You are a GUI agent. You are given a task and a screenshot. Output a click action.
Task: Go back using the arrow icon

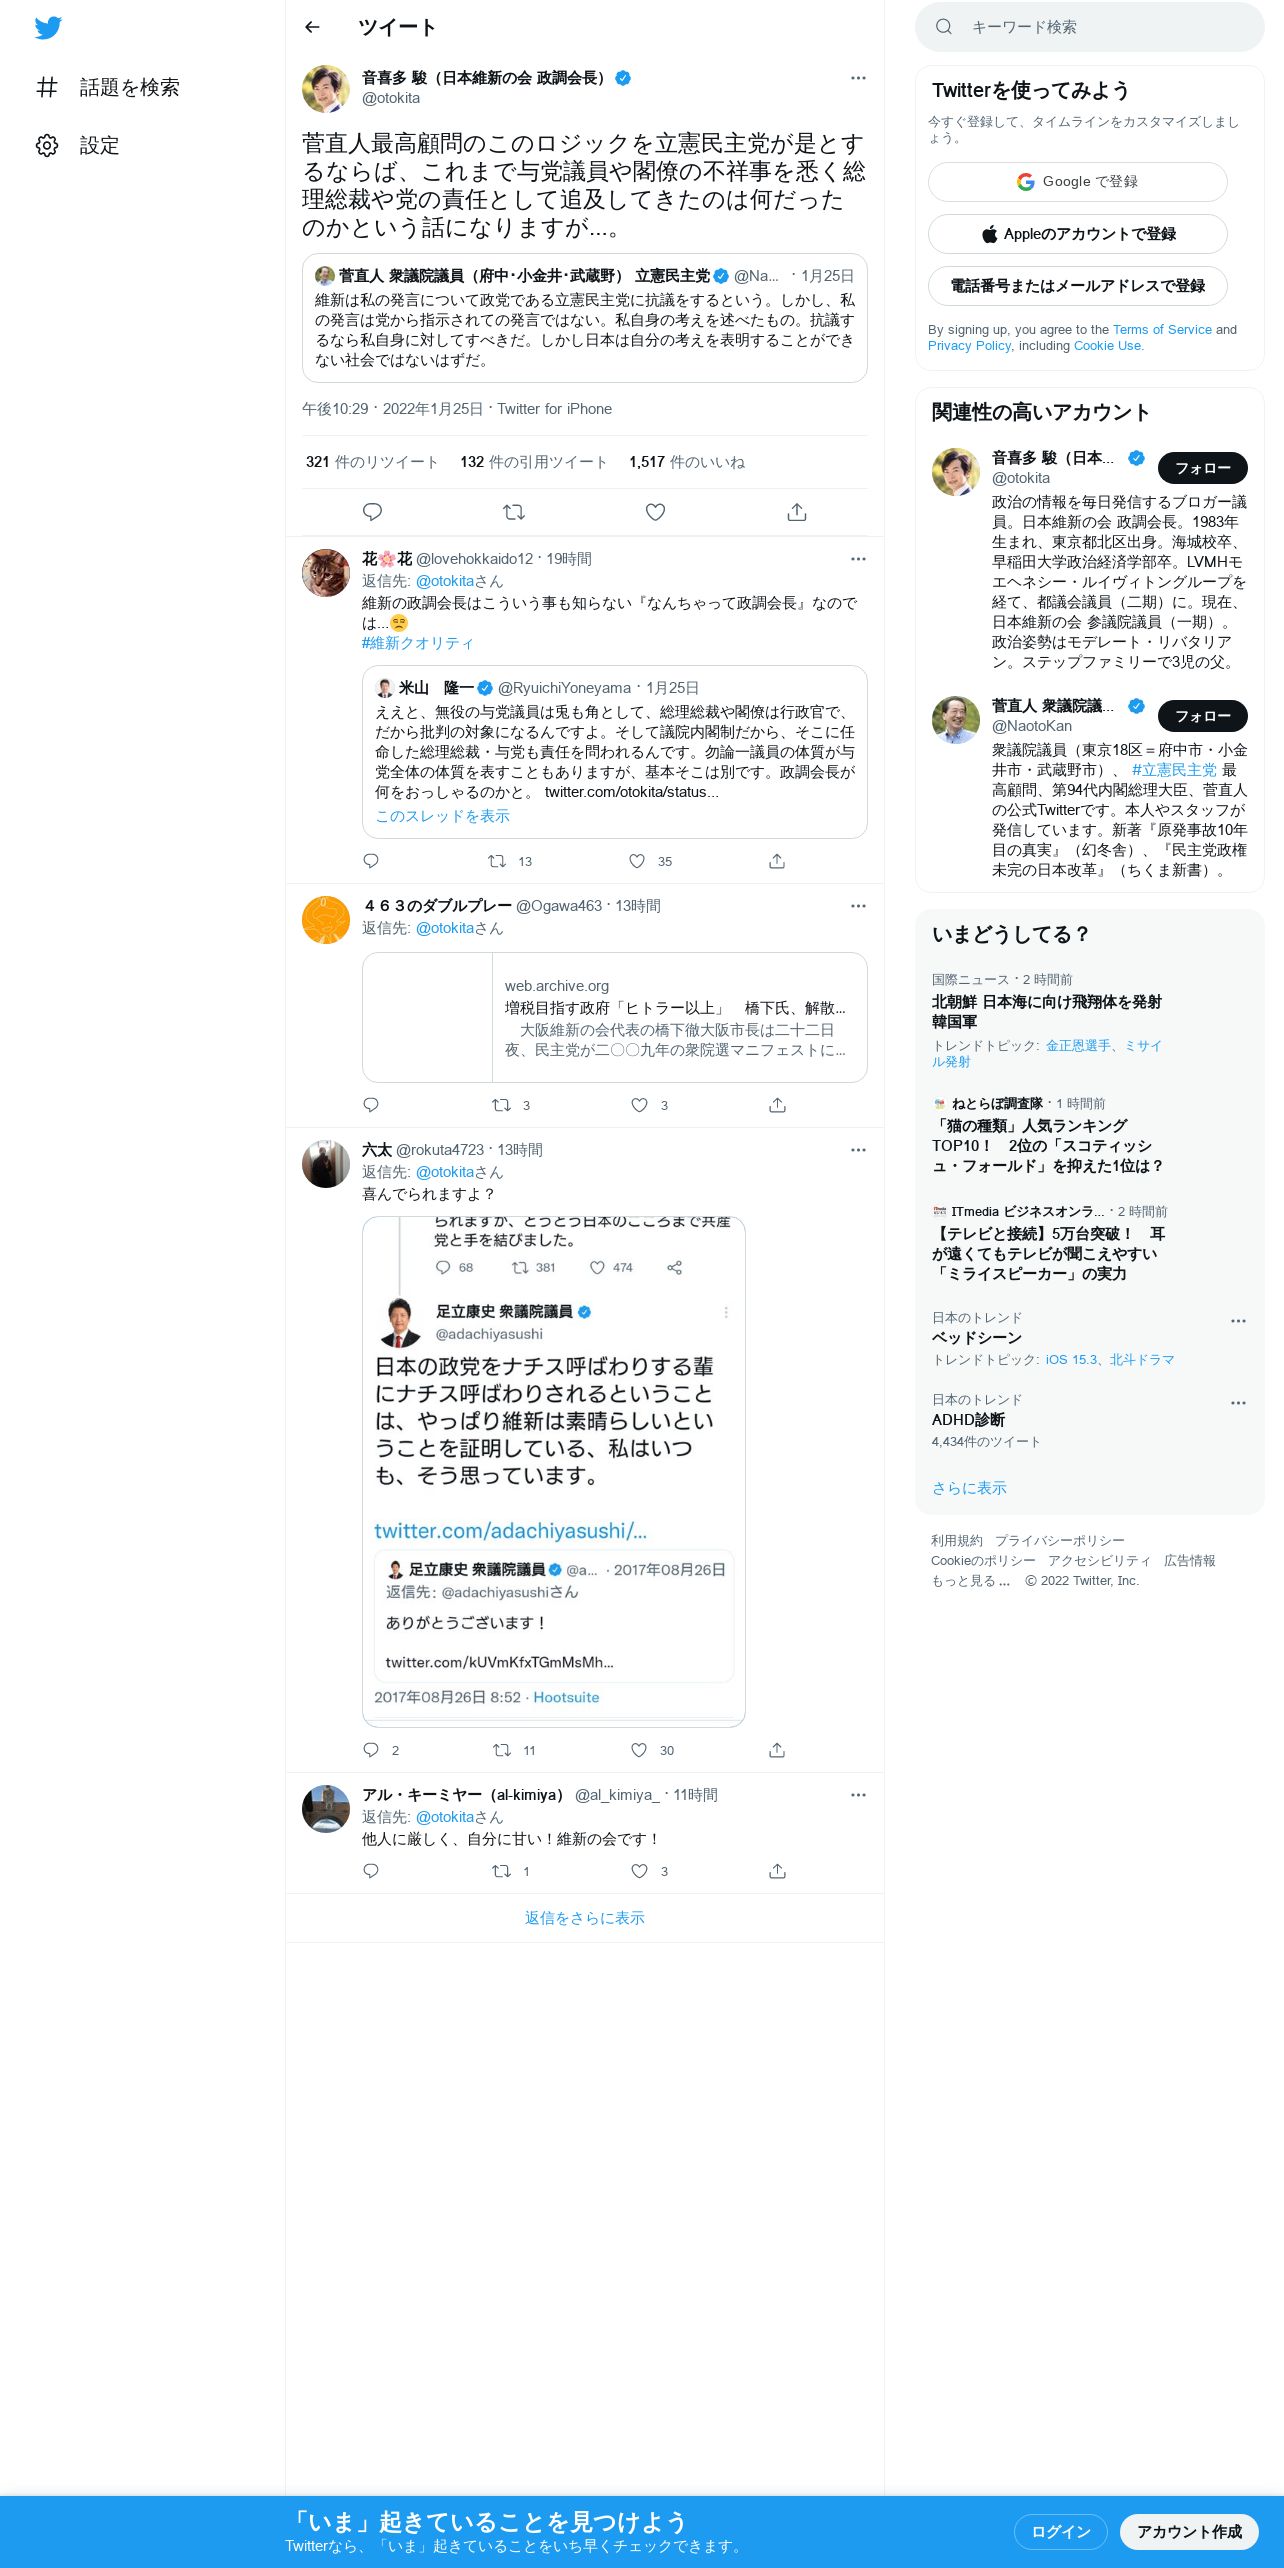click(312, 27)
